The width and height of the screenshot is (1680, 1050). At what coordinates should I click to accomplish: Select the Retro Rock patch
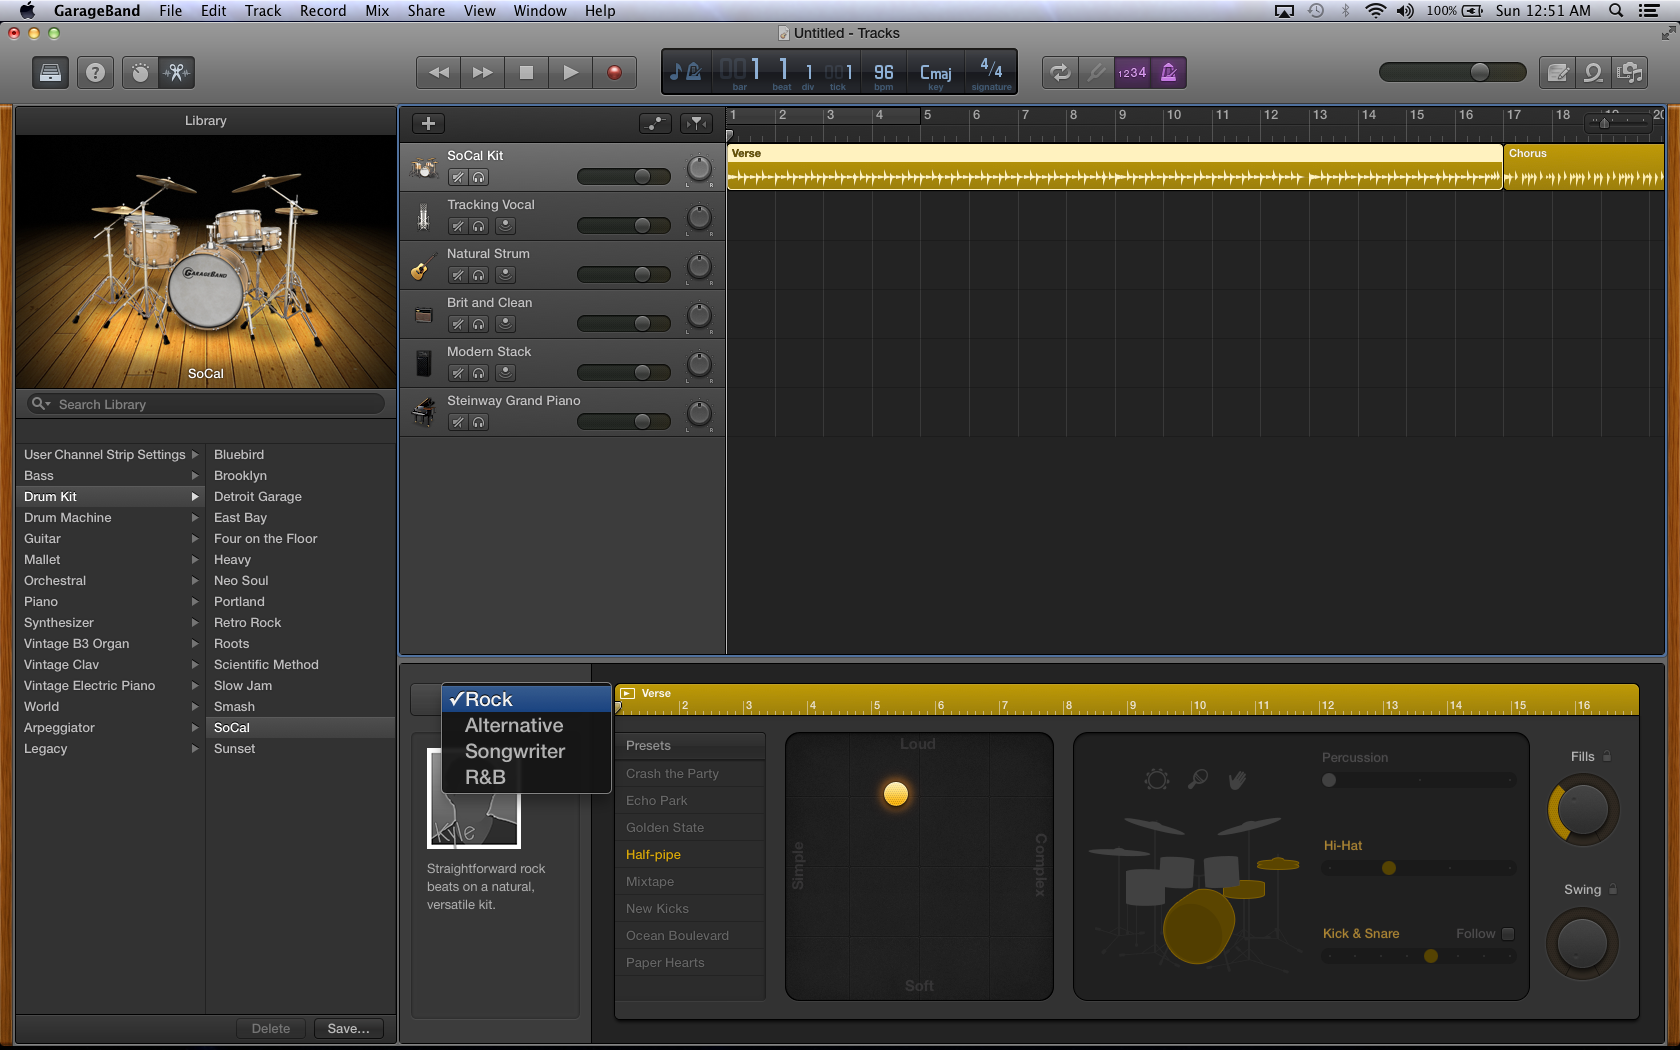(300, 622)
